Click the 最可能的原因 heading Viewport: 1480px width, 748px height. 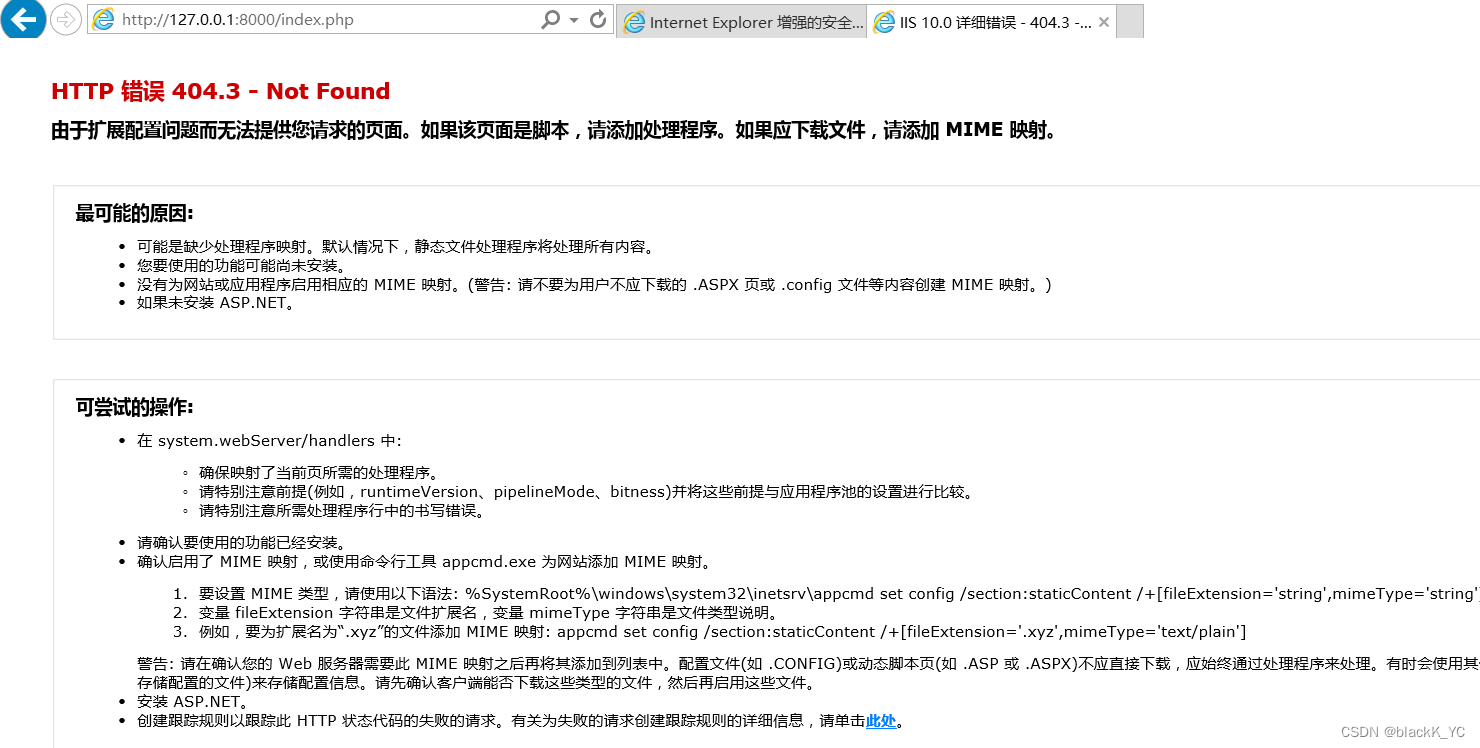coord(134,213)
